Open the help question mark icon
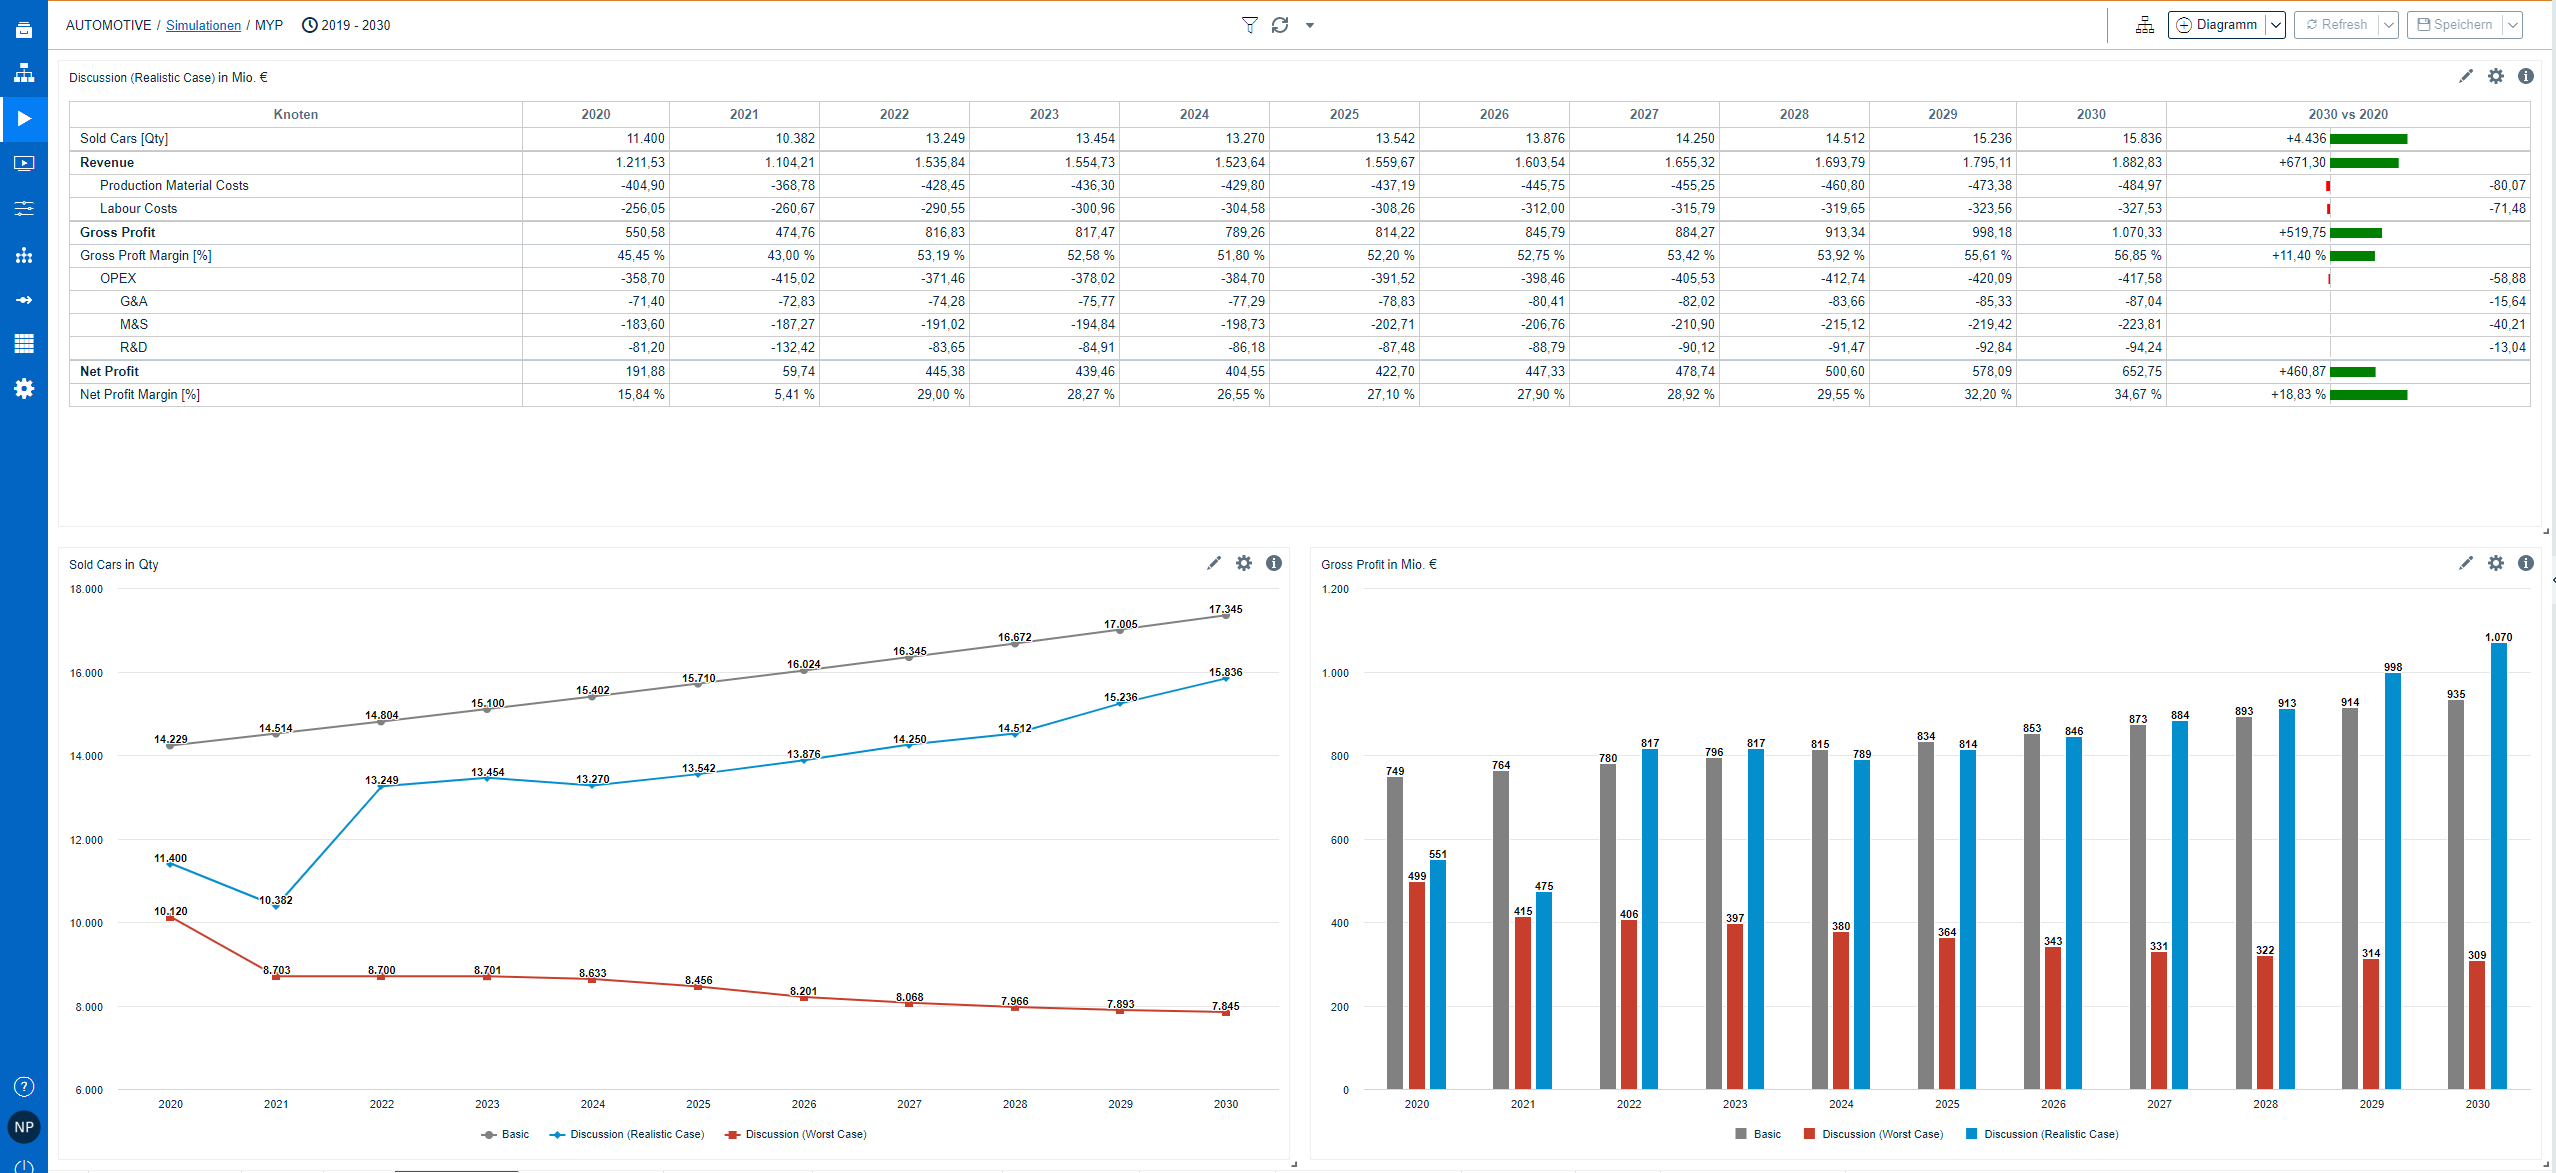The width and height of the screenshot is (2556, 1173). coord(24,1086)
